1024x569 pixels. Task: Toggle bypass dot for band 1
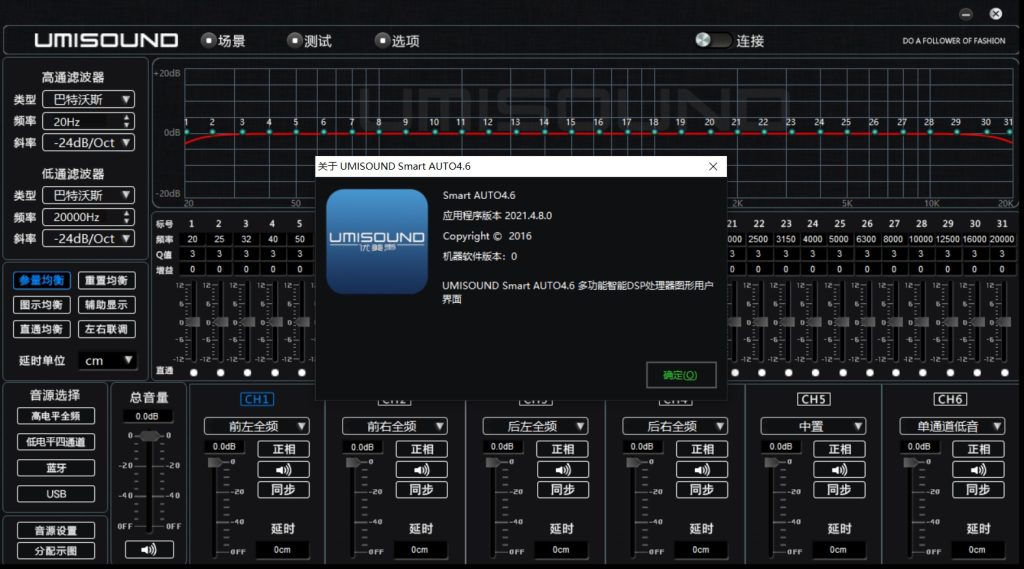(193, 373)
